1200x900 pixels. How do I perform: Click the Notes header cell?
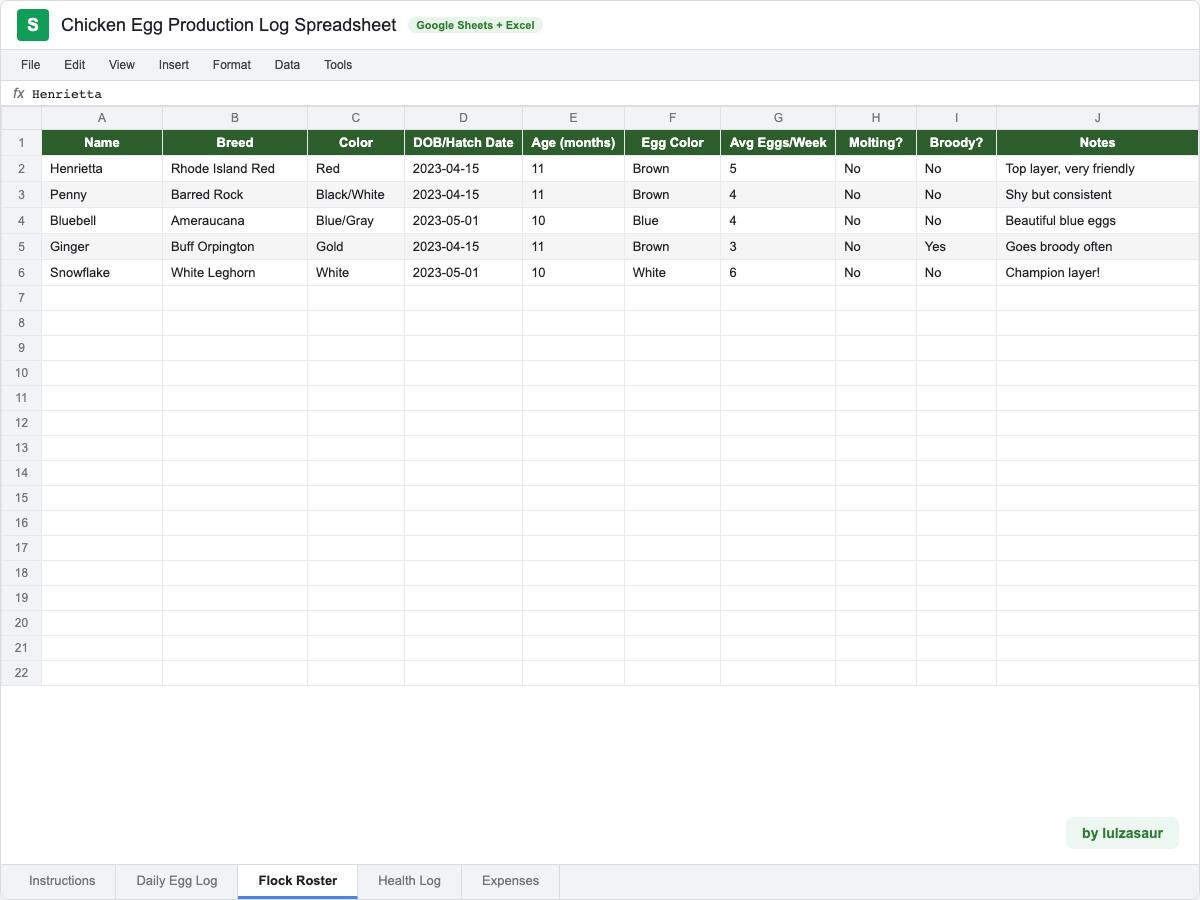coord(1097,143)
